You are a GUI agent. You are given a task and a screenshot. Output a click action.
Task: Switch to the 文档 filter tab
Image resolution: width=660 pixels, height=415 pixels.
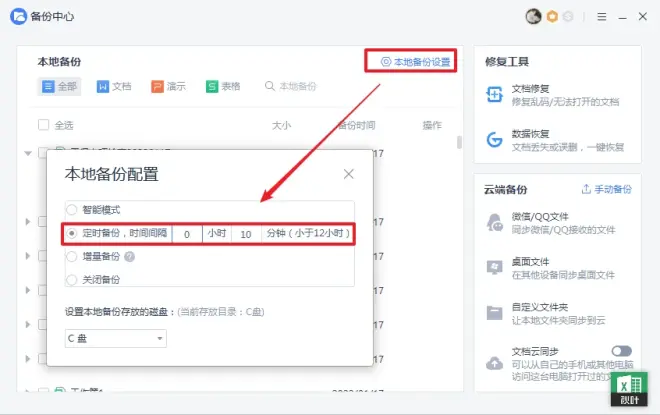(114, 86)
